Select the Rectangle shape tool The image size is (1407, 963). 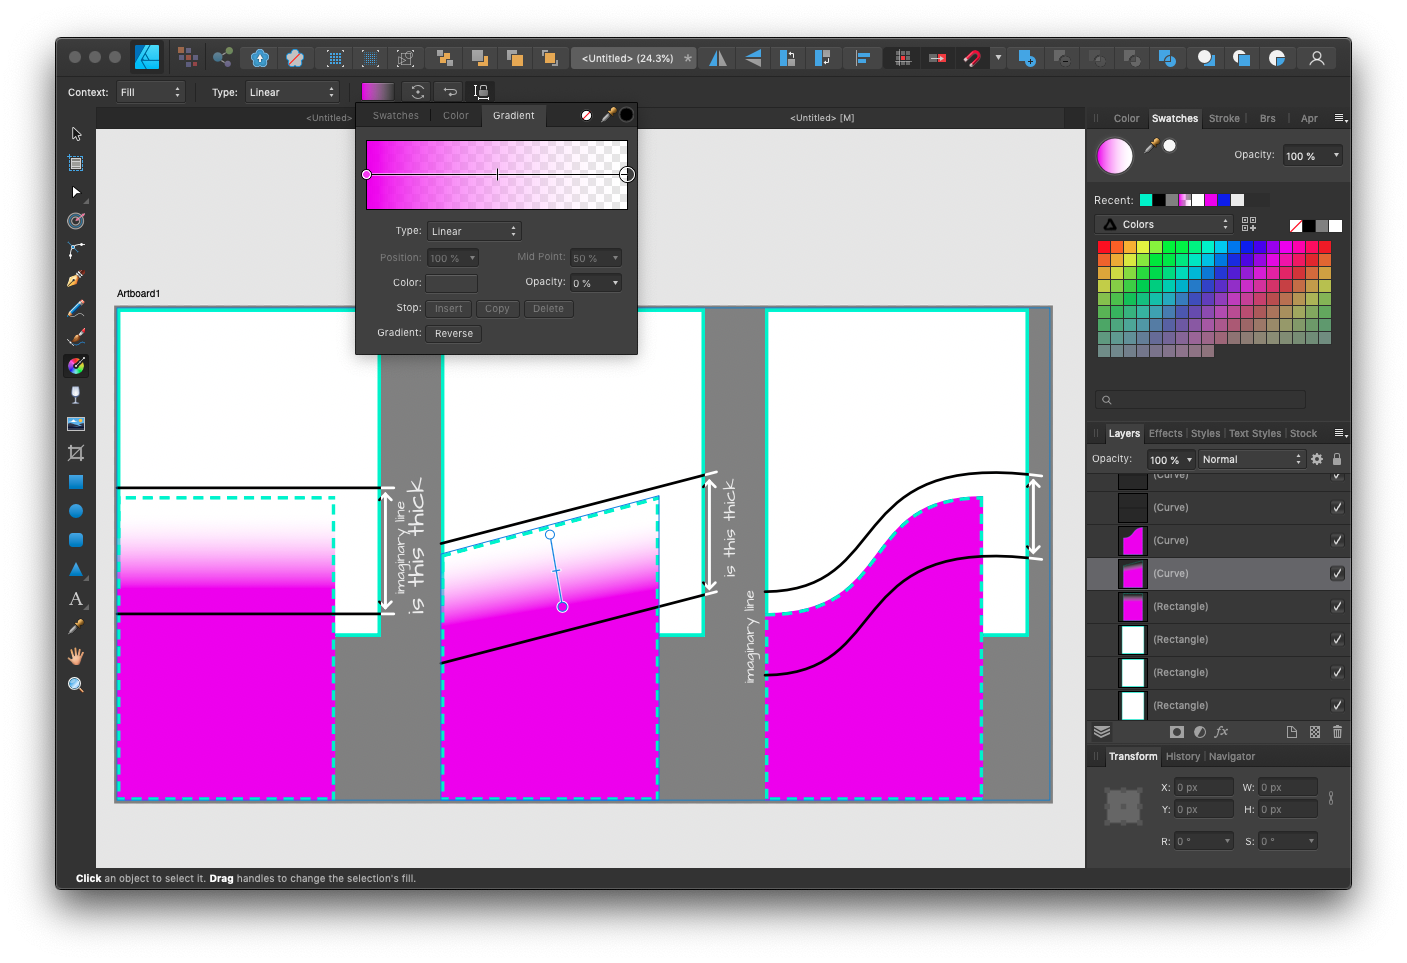click(75, 482)
